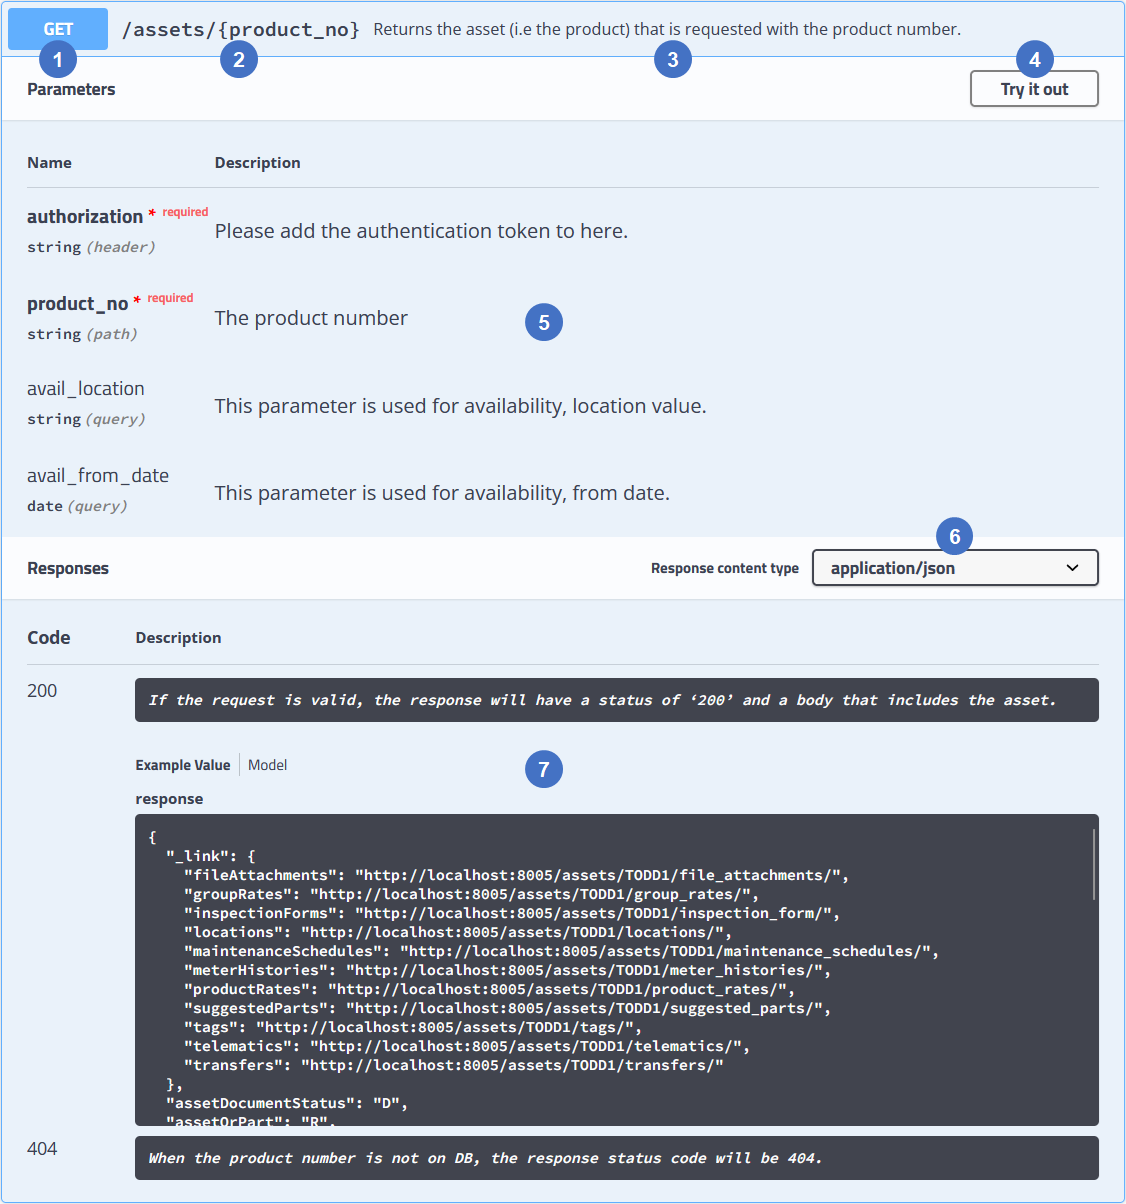
Task: Click the circled number 7 badge
Action: click(544, 769)
